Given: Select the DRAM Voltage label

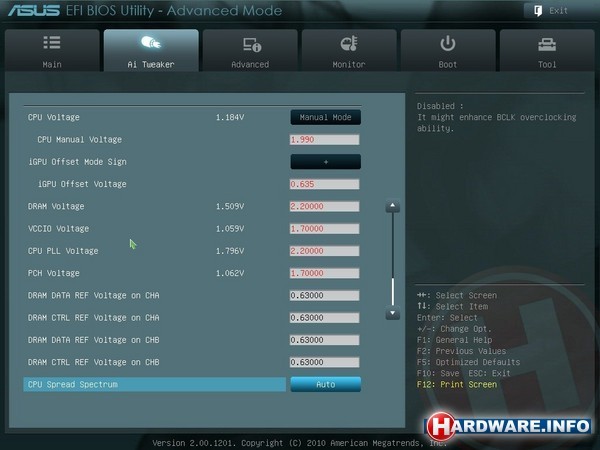Looking at the screenshot, I should point(56,206).
